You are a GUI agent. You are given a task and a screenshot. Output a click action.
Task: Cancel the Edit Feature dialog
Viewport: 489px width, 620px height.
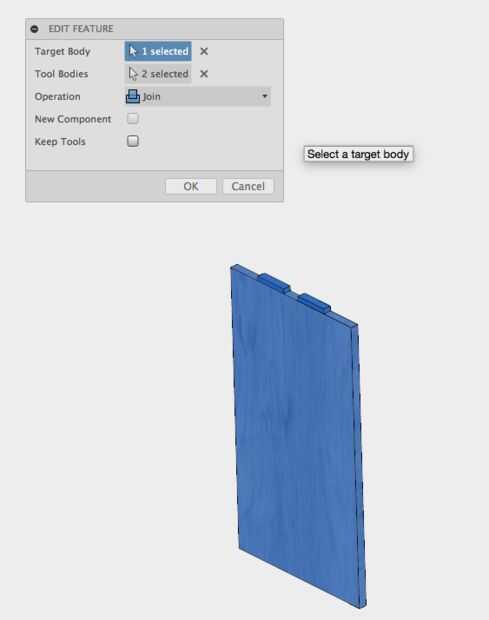248,186
